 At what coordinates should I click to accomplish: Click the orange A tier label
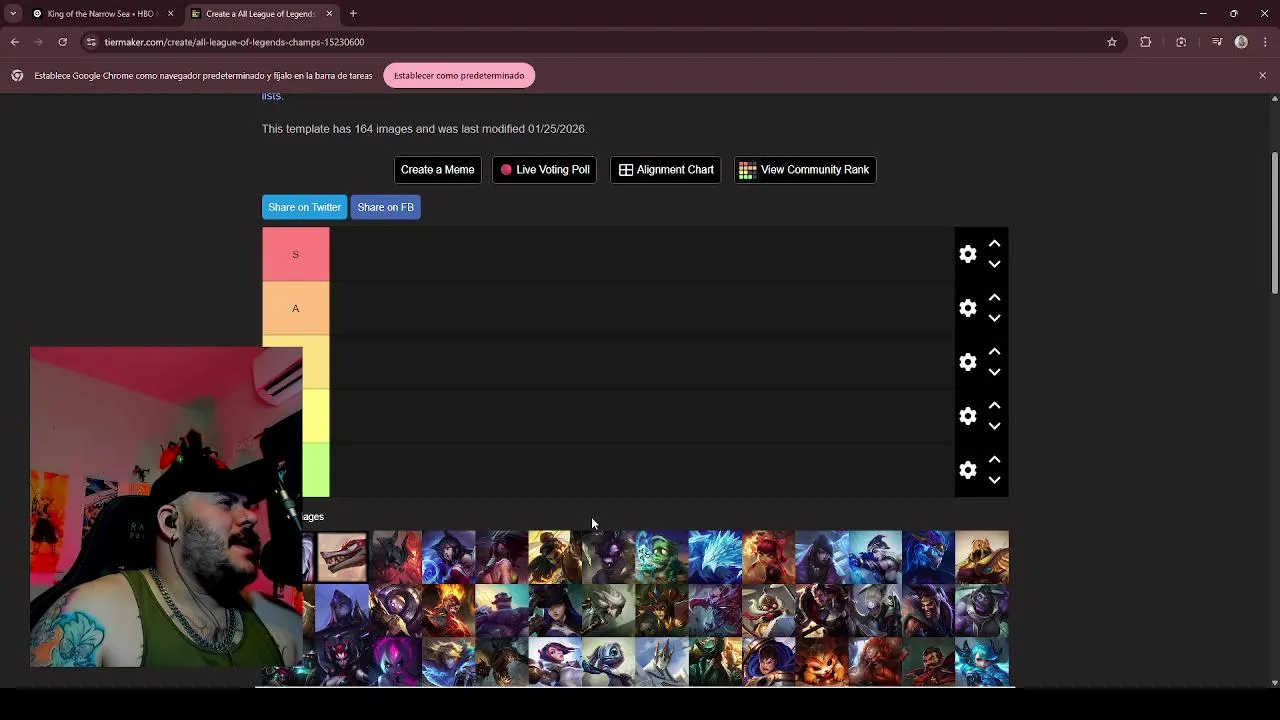pos(295,308)
